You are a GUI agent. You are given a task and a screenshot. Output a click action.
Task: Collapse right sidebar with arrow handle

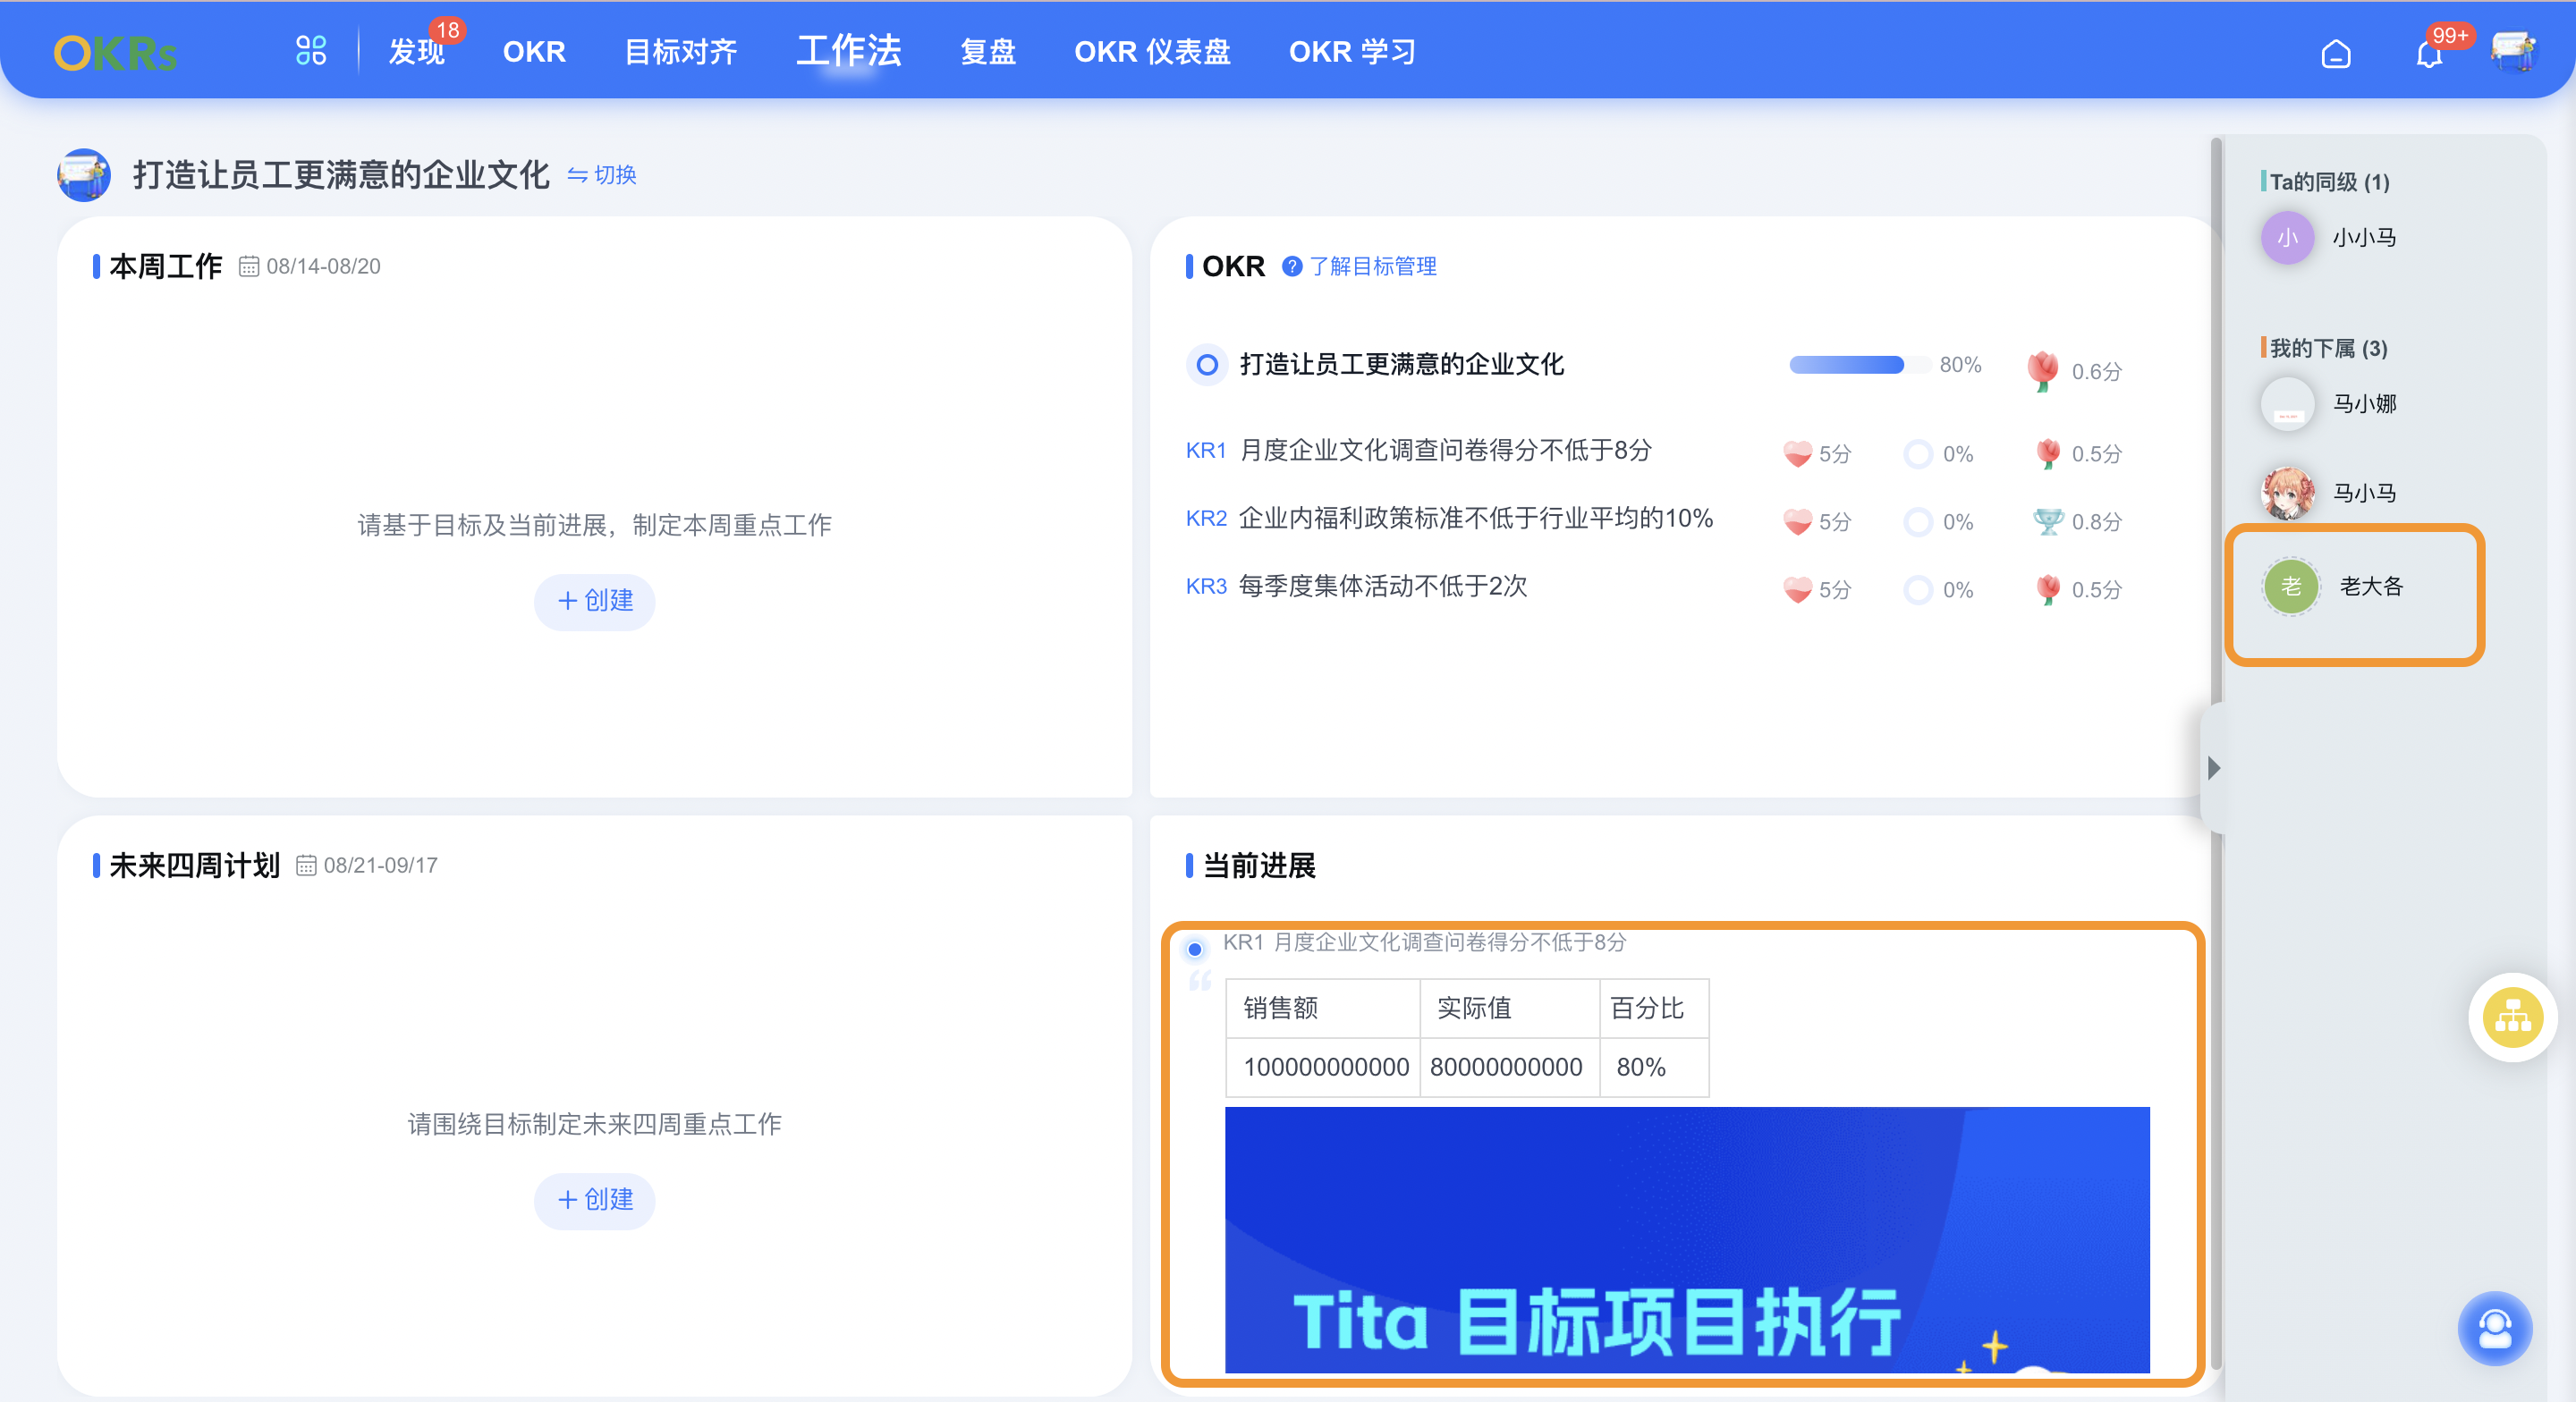(x=2213, y=768)
